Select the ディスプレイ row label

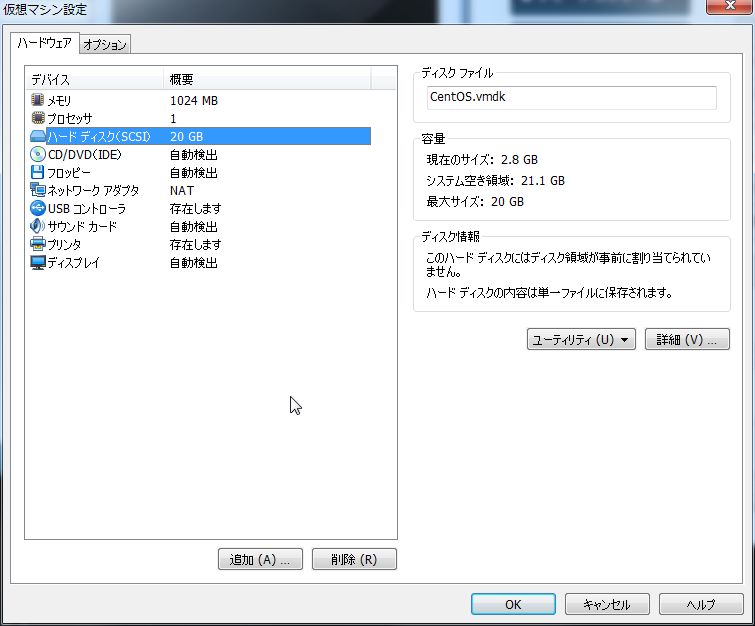pyautogui.click(x=74, y=262)
